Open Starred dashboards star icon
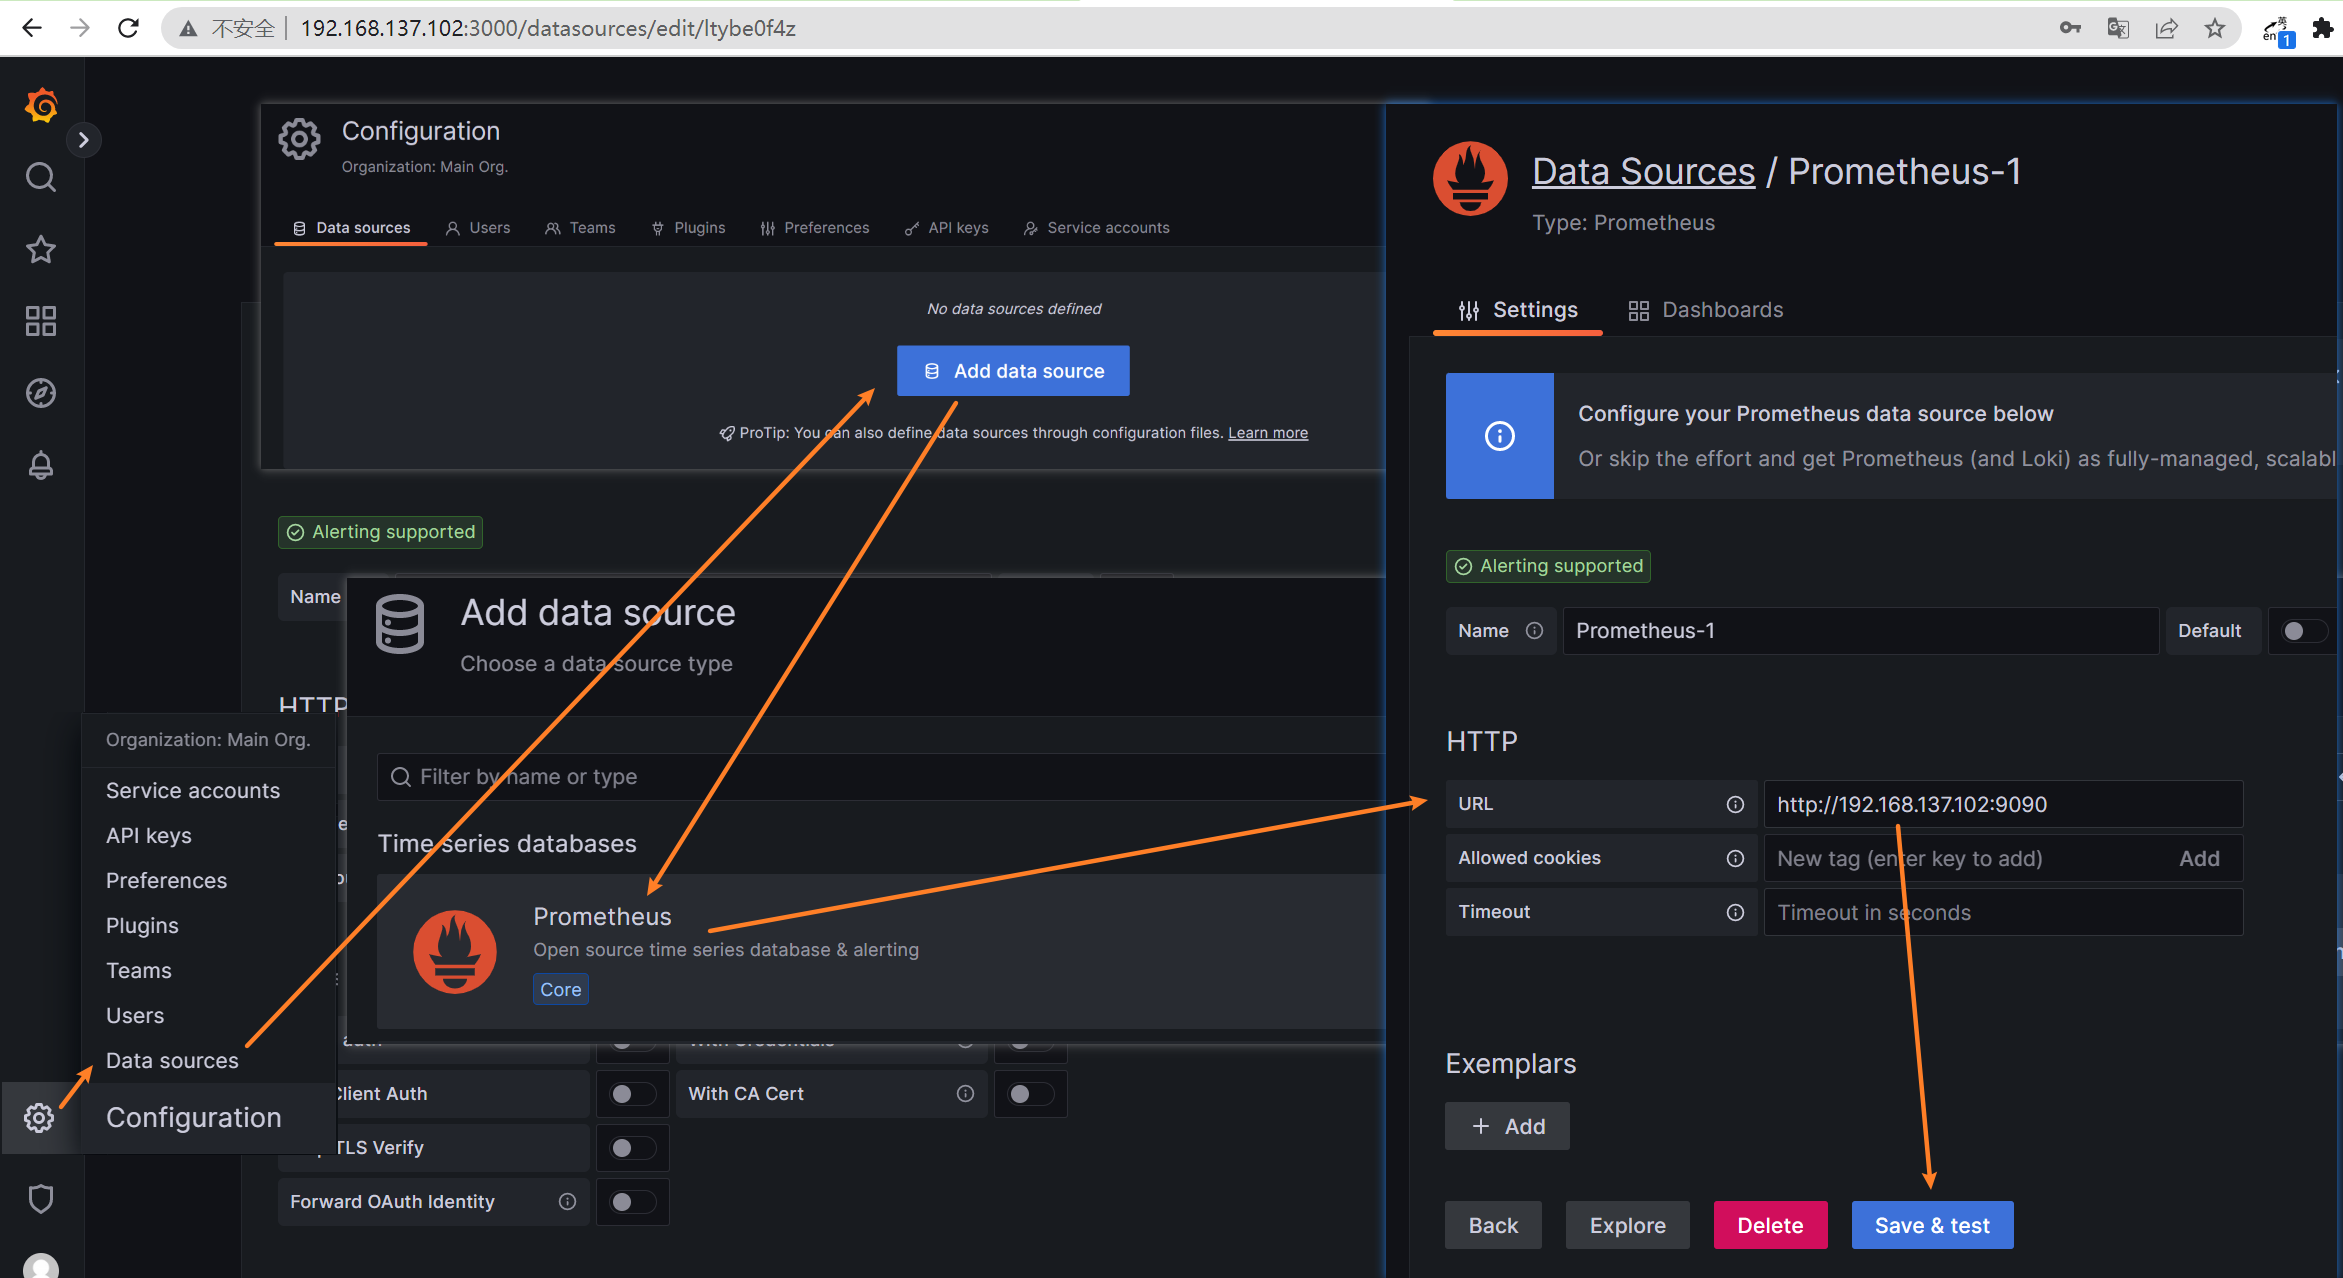Viewport: 2343px width, 1278px height. point(41,249)
